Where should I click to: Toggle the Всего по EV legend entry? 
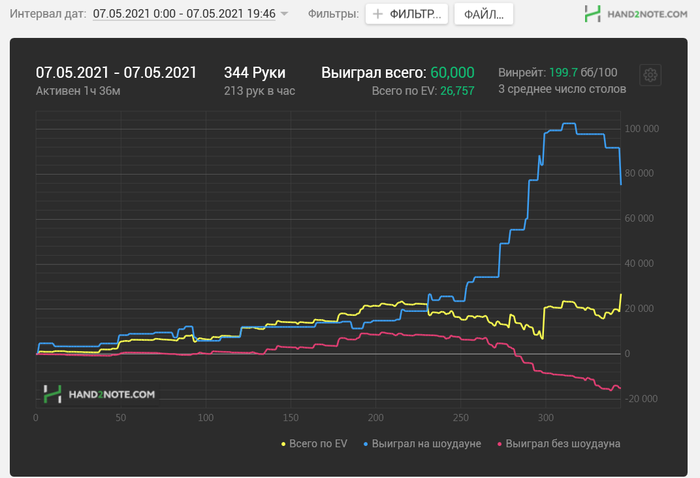point(314,444)
